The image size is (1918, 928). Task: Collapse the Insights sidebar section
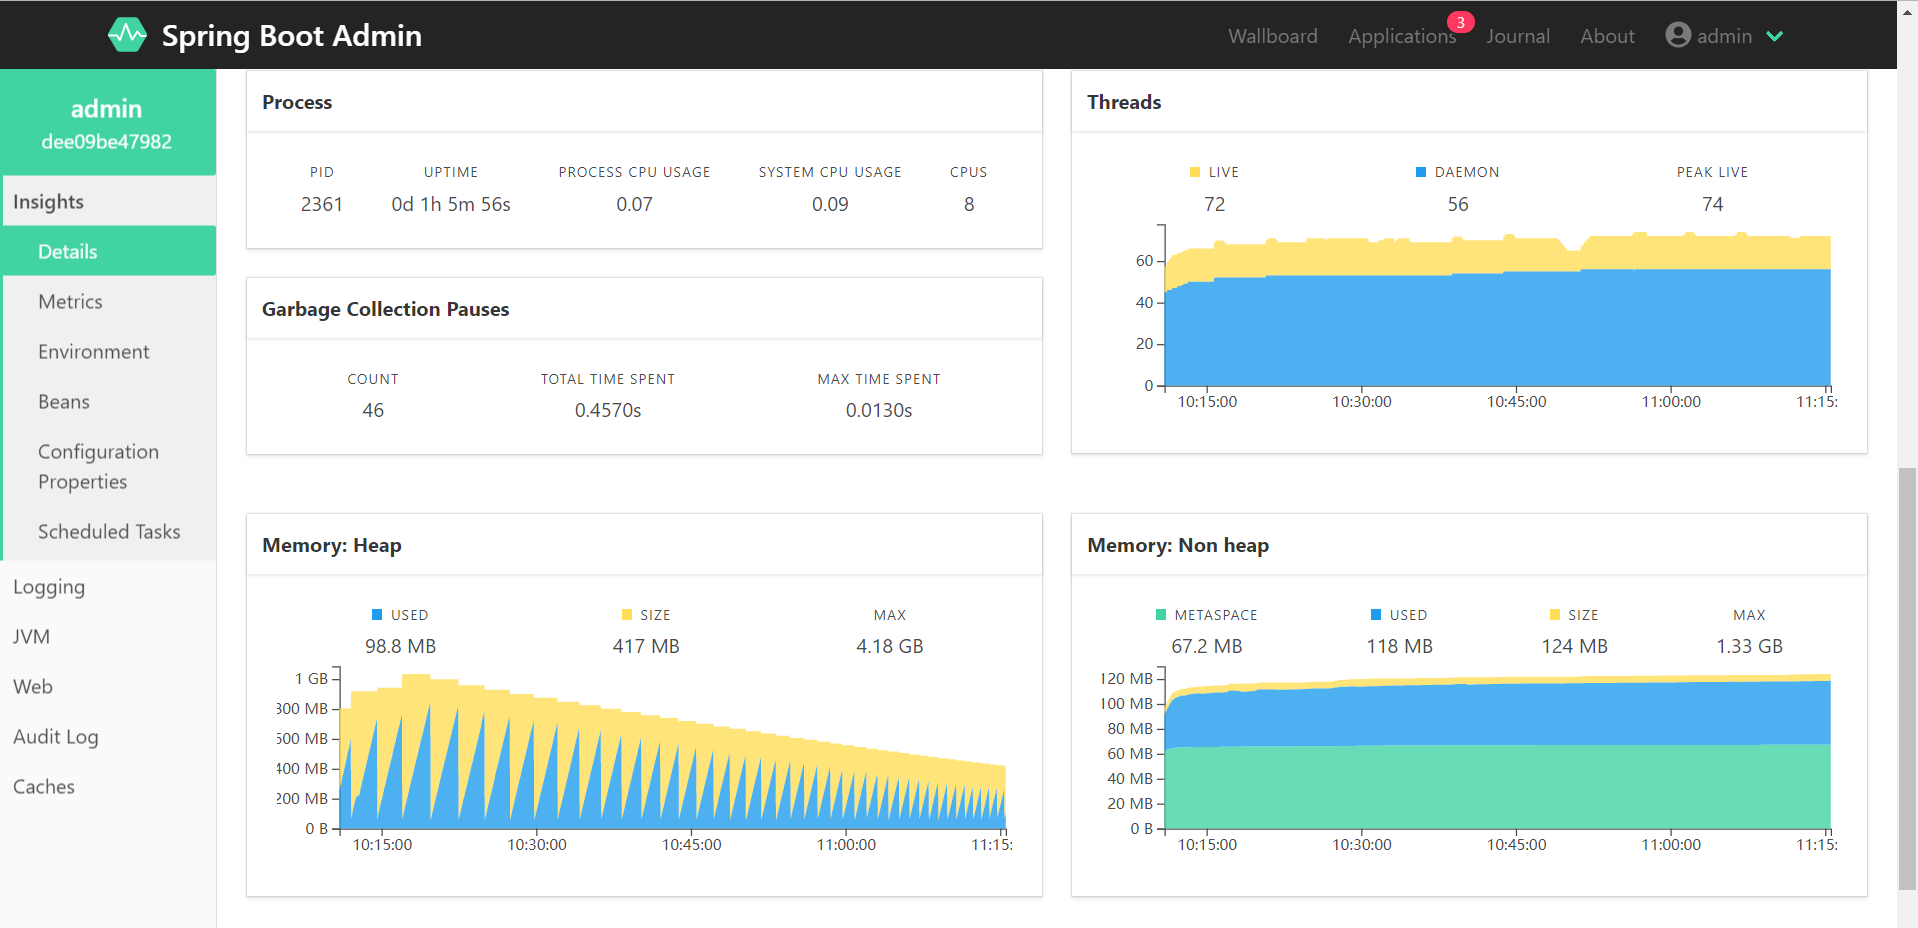49,201
